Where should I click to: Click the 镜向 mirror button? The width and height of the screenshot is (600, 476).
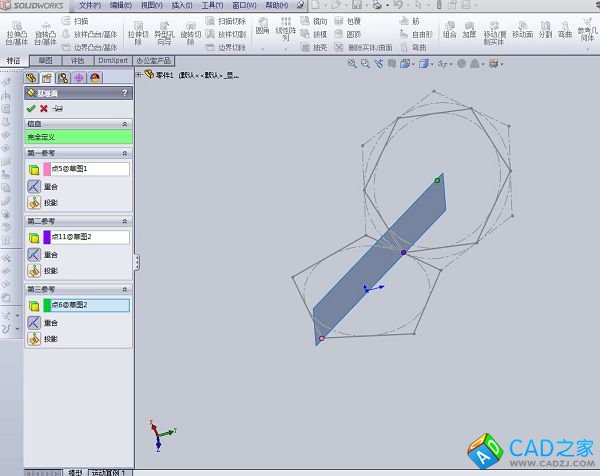pyautogui.click(x=314, y=20)
